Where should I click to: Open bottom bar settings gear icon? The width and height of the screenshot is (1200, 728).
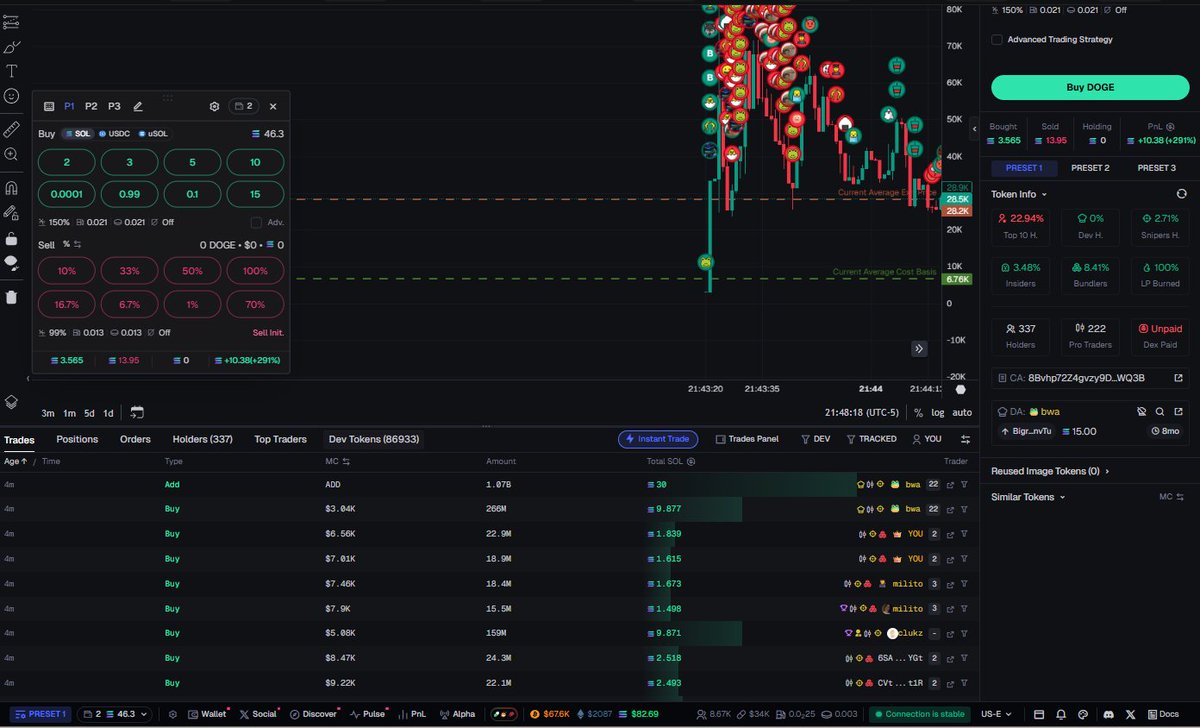click(172, 715)
